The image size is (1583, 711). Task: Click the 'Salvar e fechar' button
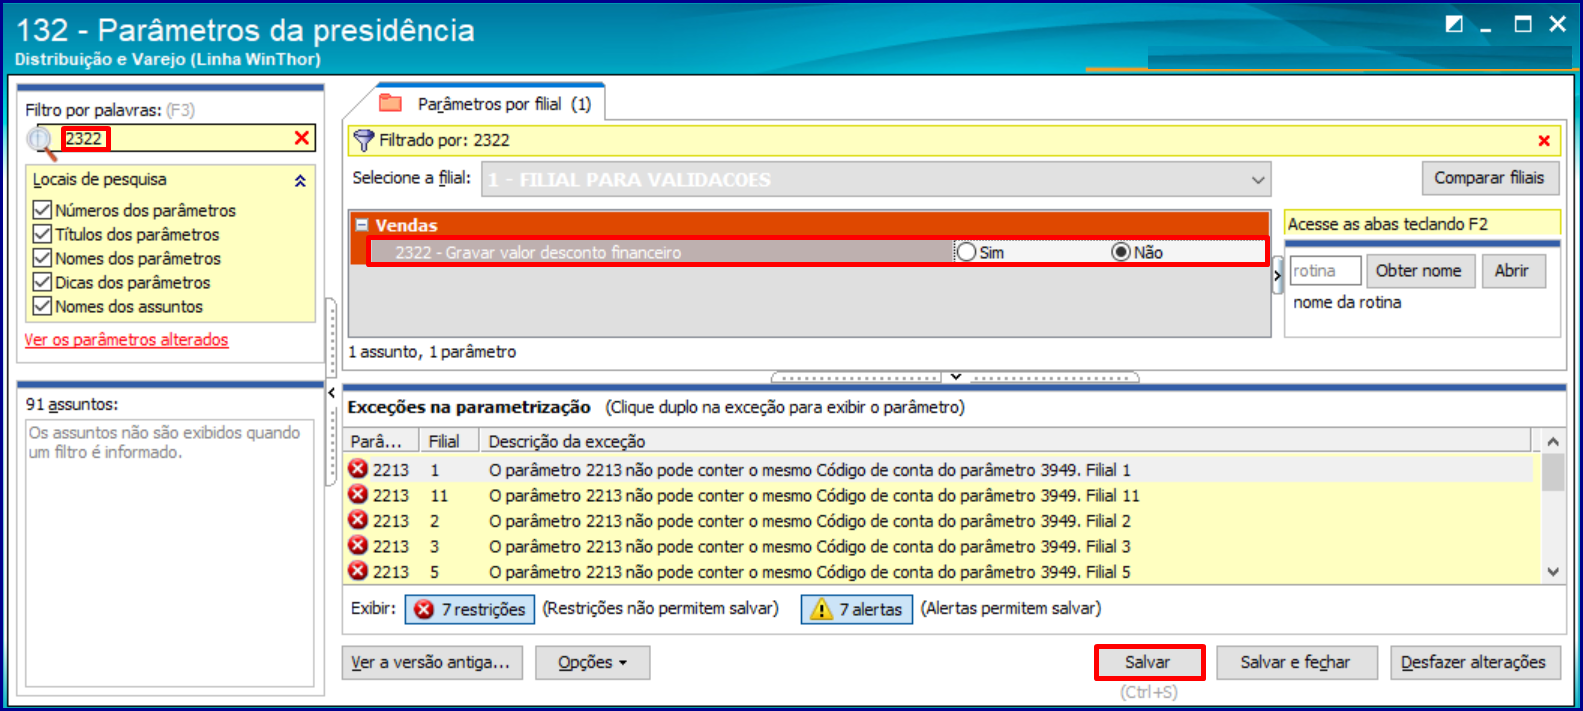1296,662
